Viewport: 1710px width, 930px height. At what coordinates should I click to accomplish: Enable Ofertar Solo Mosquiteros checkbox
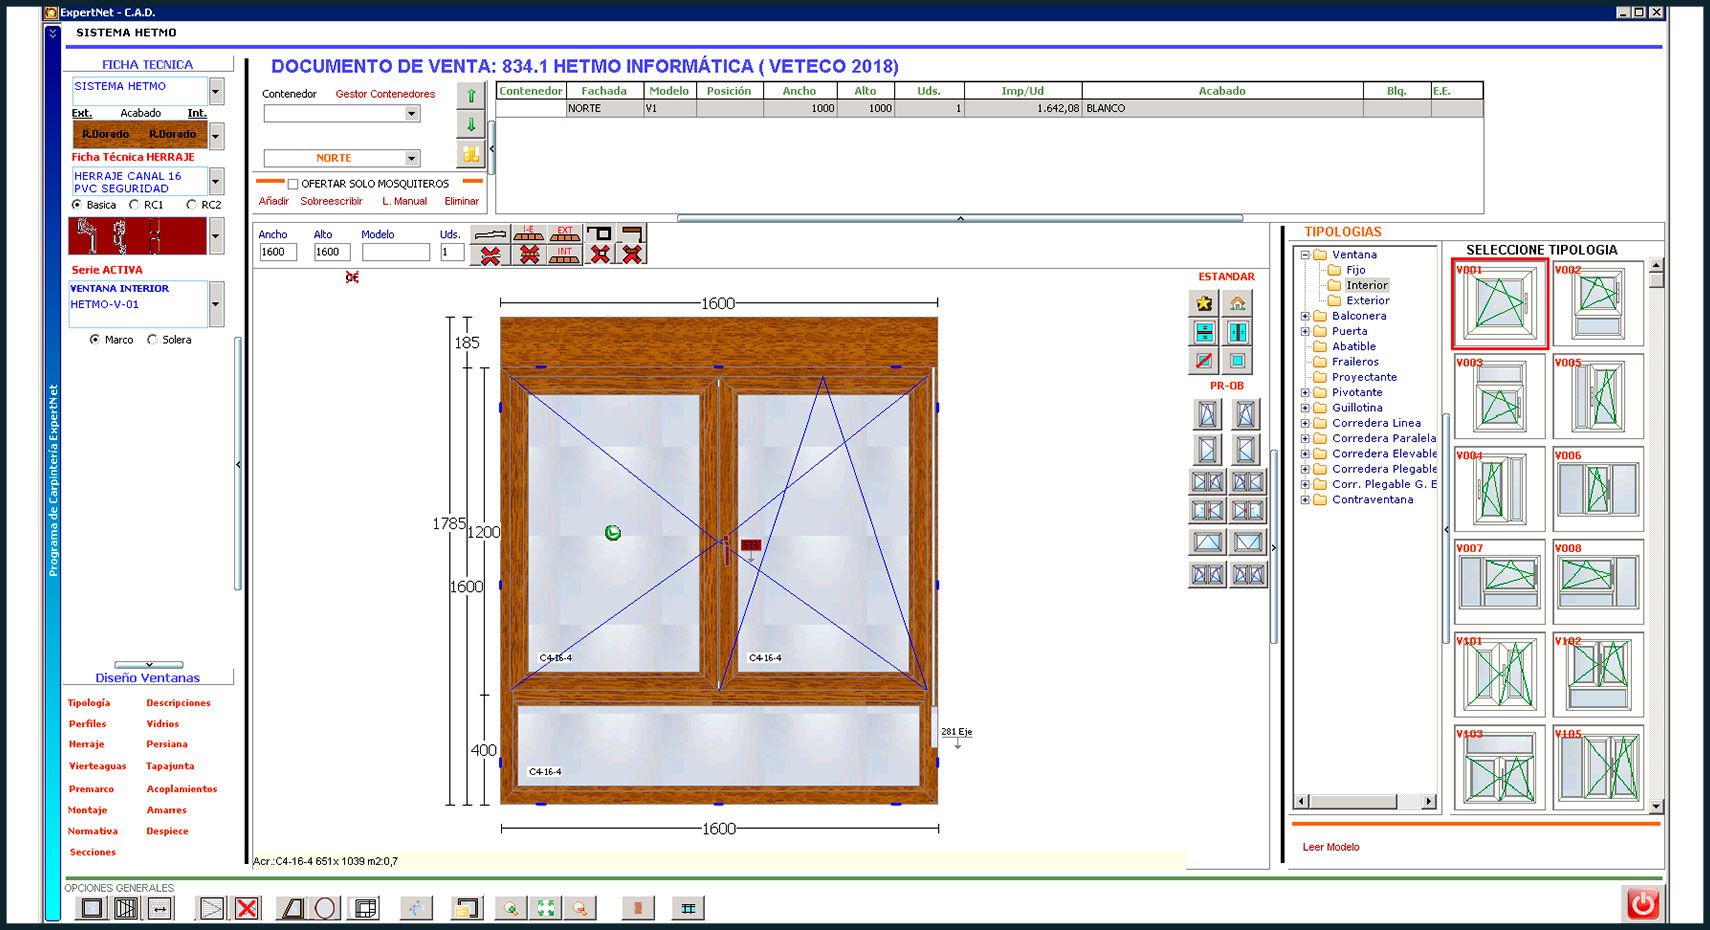(x=293, y=184)
